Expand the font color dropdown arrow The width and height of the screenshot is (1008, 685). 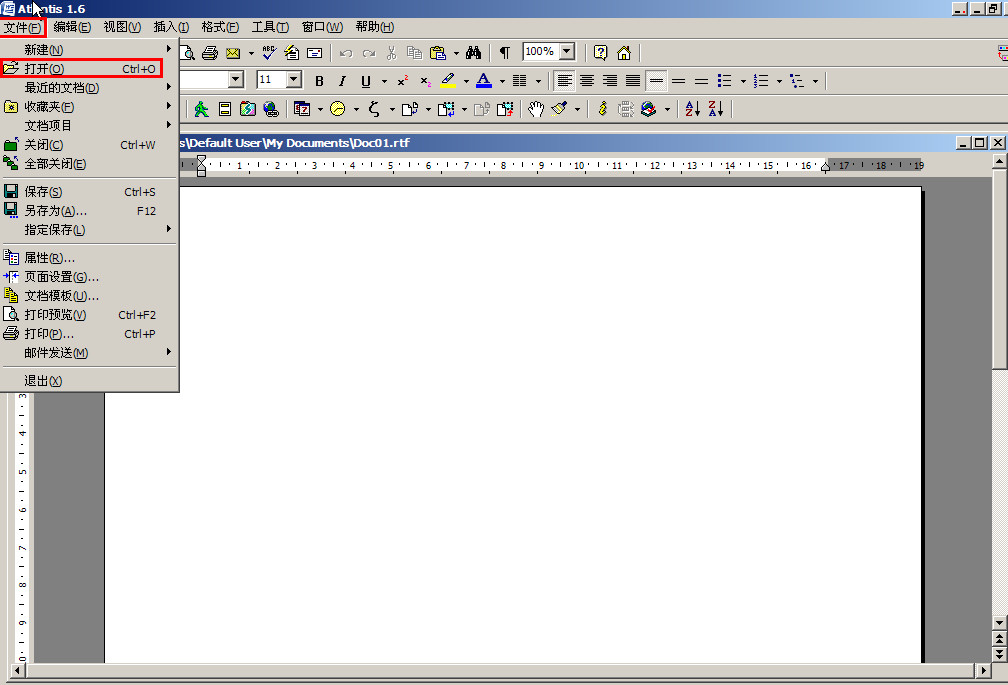501,82
